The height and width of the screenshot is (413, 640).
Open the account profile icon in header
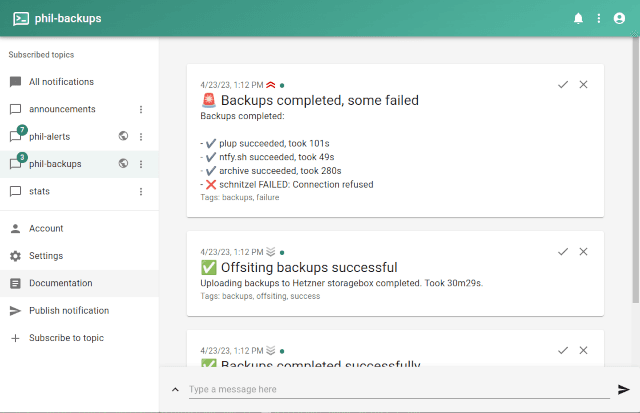[x=619, y=18]
